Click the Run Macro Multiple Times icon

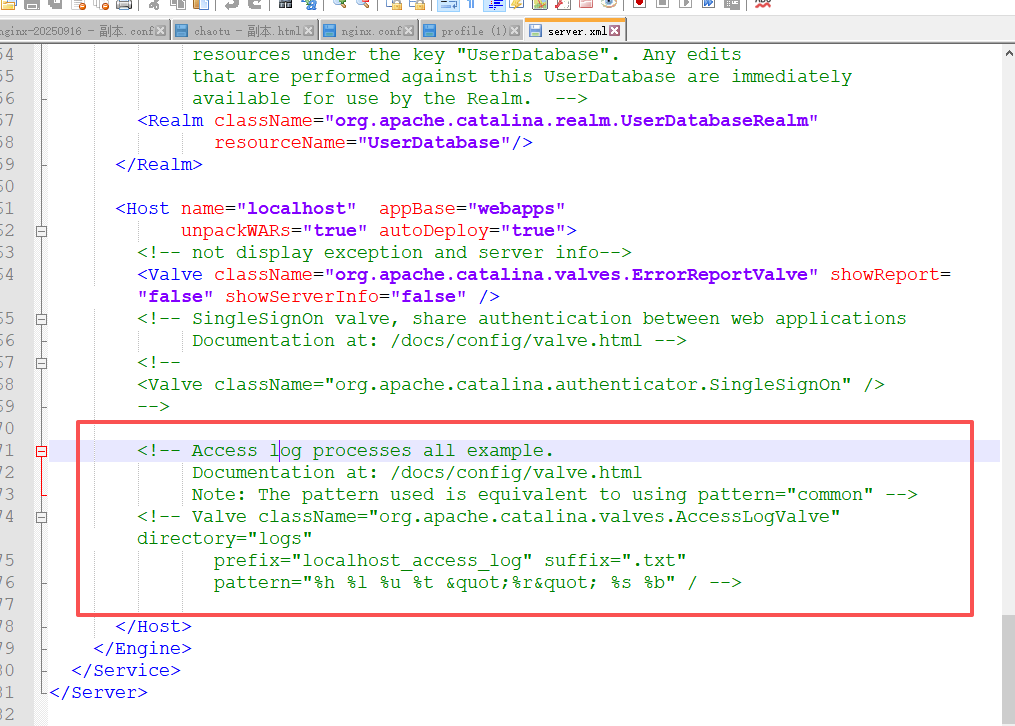708,4
